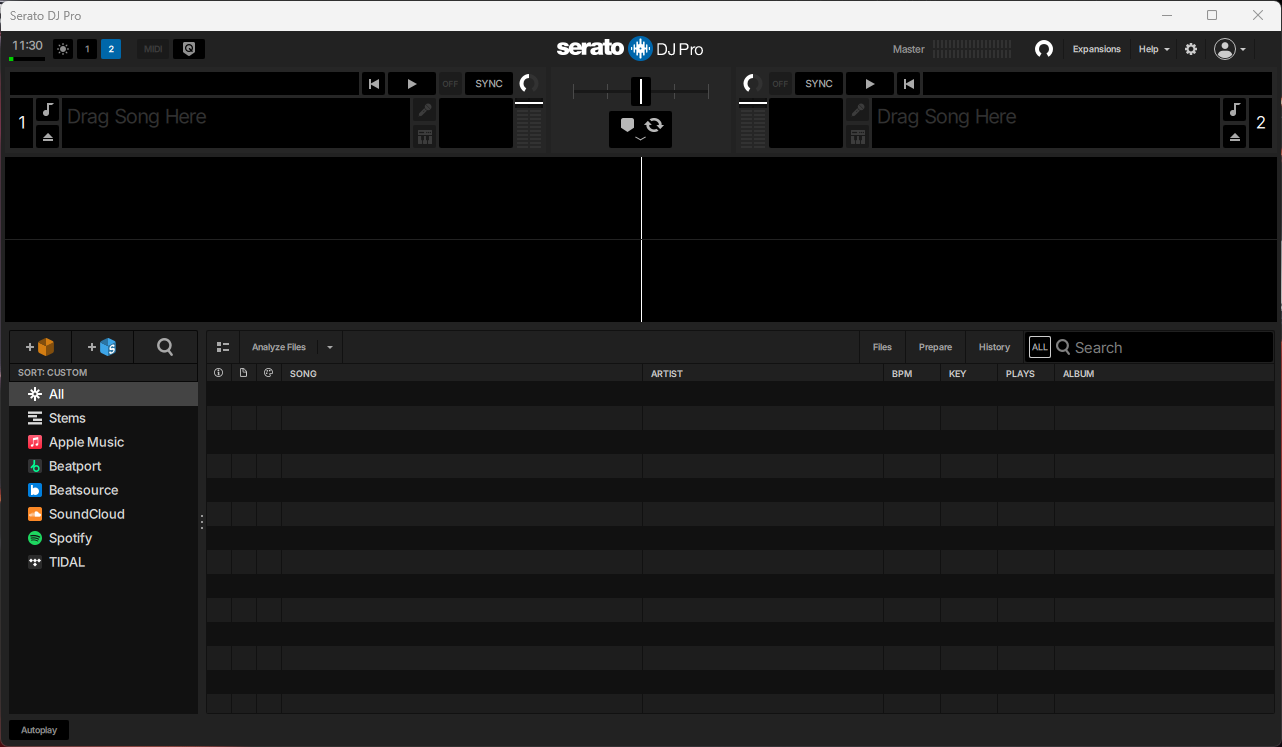Sort library by KEY column
This screenshot has width=1282, height=747.
pos(969,373)
